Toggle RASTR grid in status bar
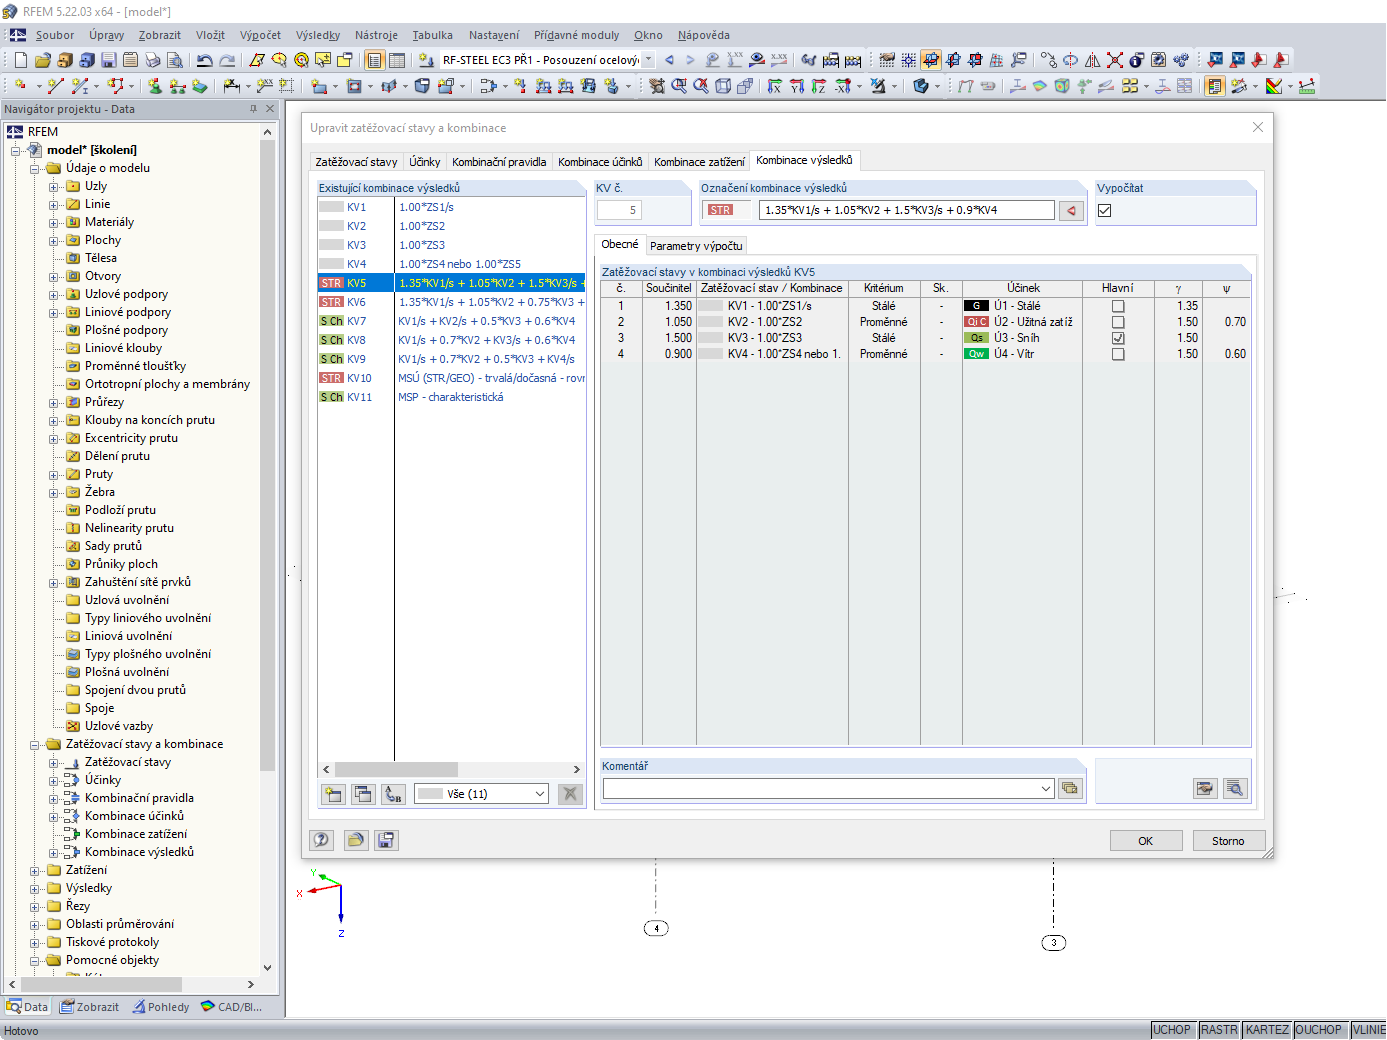Viewport: 1387px width, 1040px height. point(1219,1030)
